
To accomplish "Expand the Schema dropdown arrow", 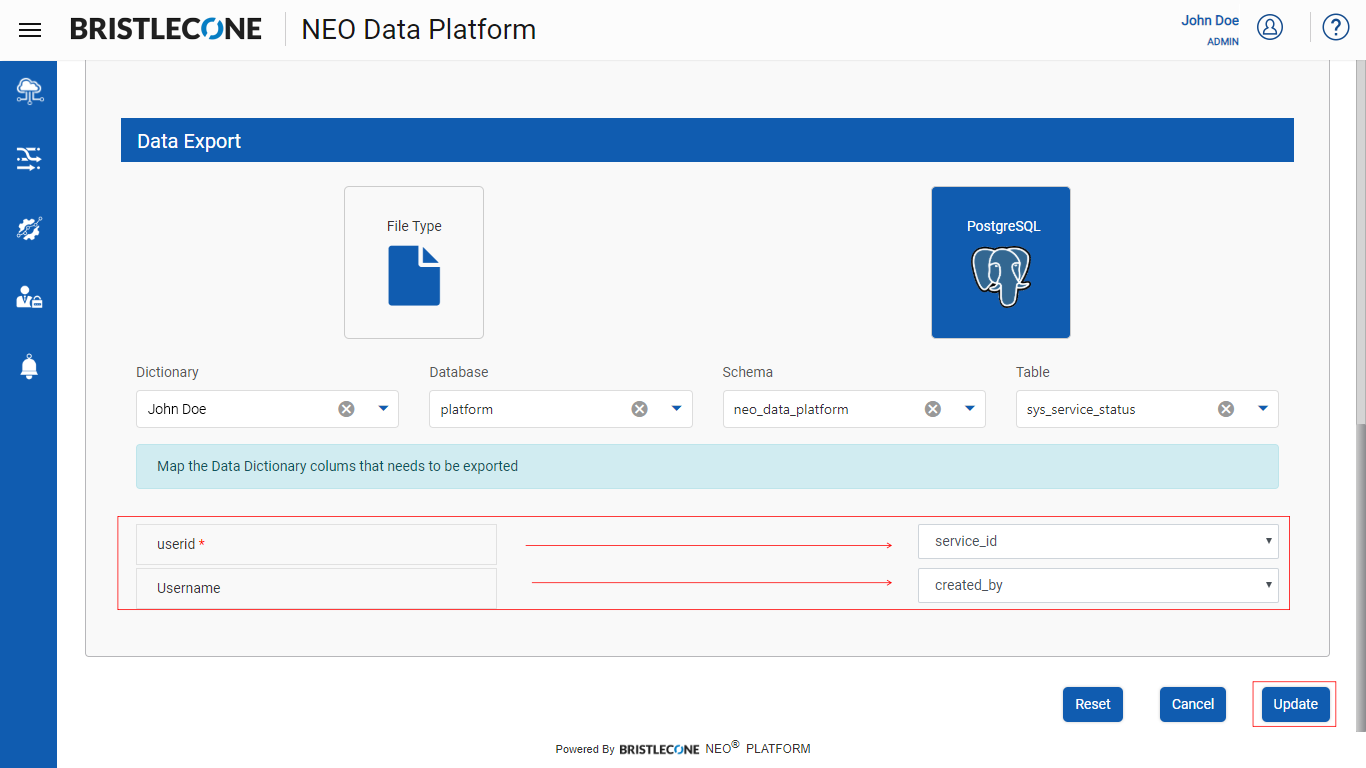I will (969, 408).
